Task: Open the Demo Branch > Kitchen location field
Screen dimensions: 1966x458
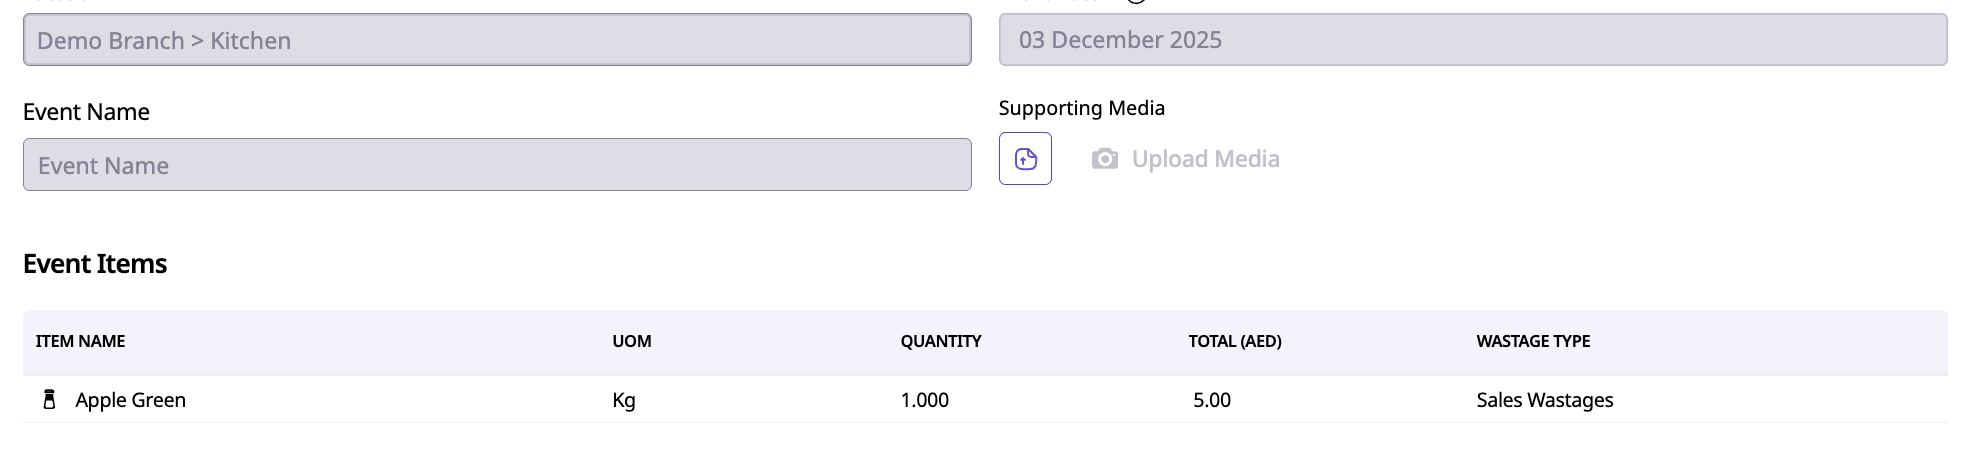Action: click(x=497, y=40)
